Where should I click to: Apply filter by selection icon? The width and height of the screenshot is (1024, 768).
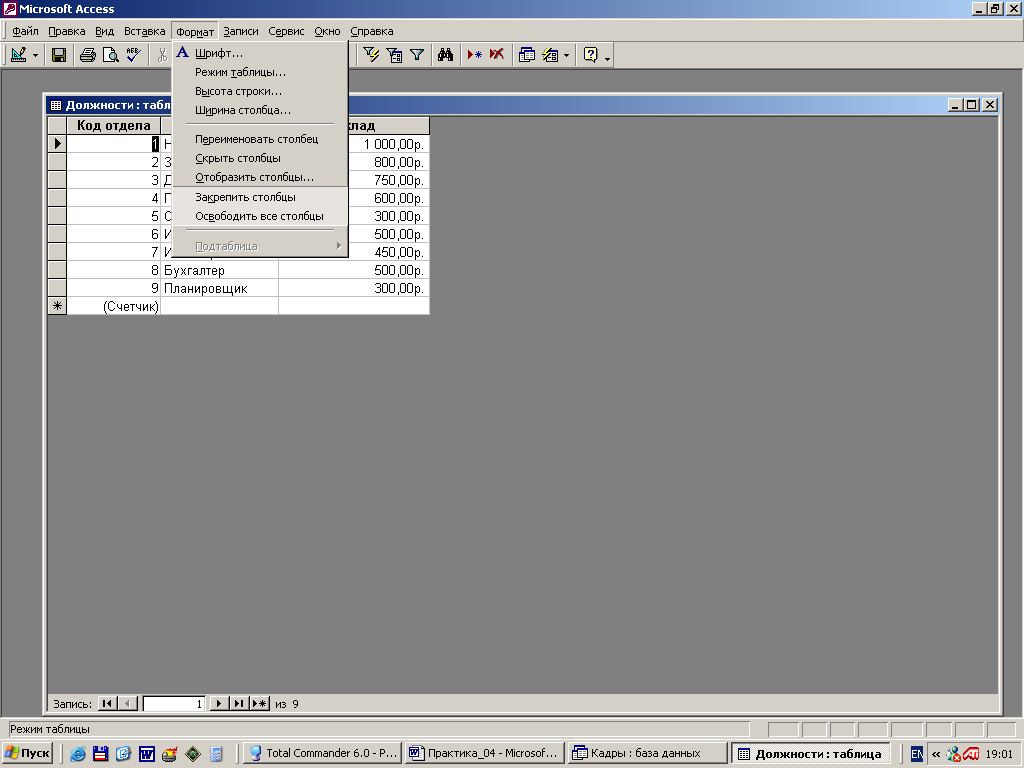[x=371, y=55]
